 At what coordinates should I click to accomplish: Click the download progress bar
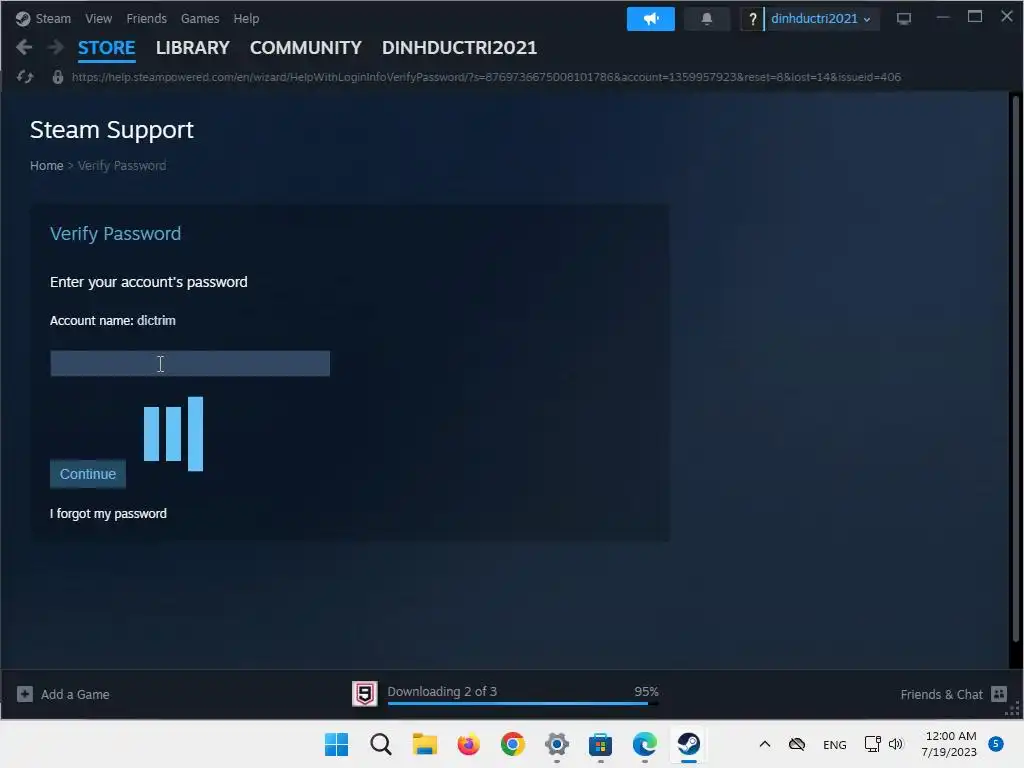click(x=522, y=704)
